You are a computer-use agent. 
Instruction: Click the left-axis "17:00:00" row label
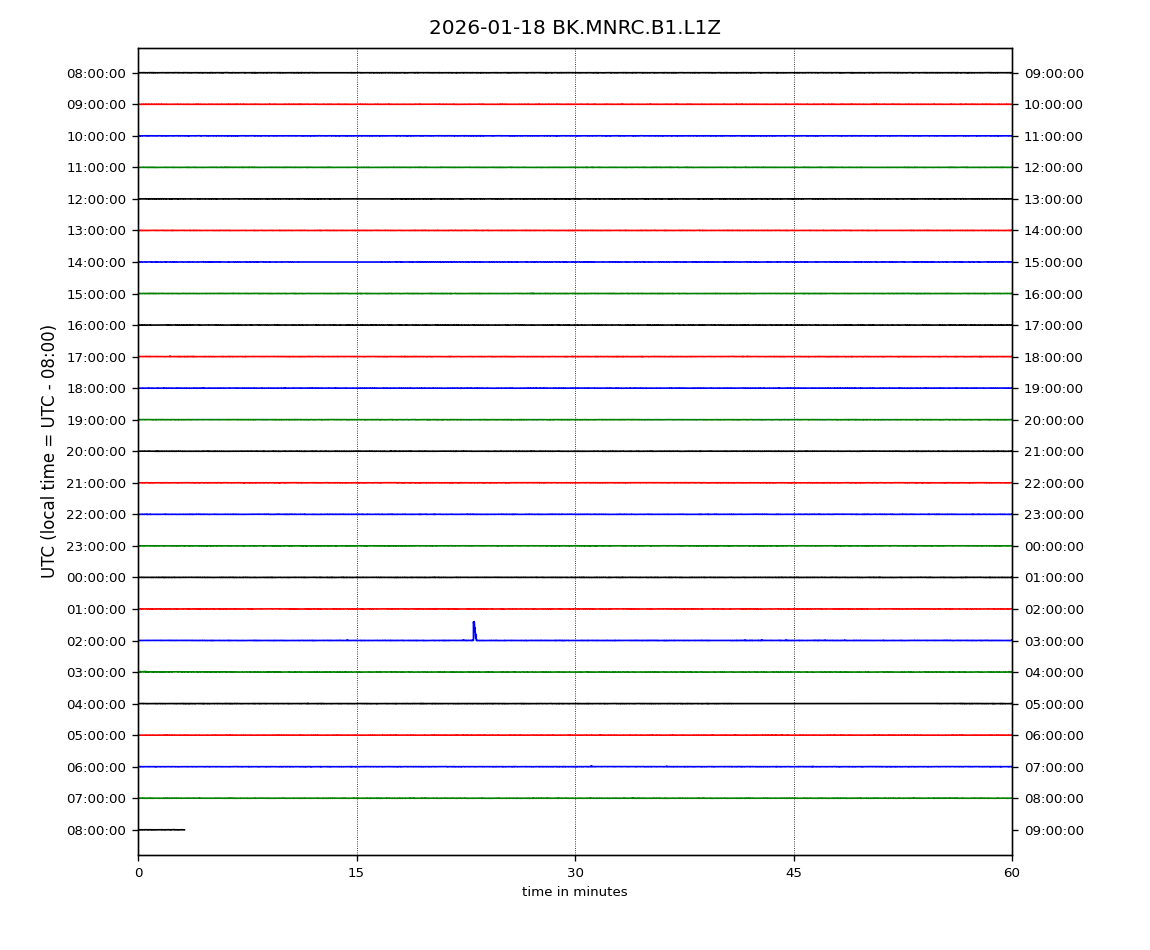click(96, 357)
